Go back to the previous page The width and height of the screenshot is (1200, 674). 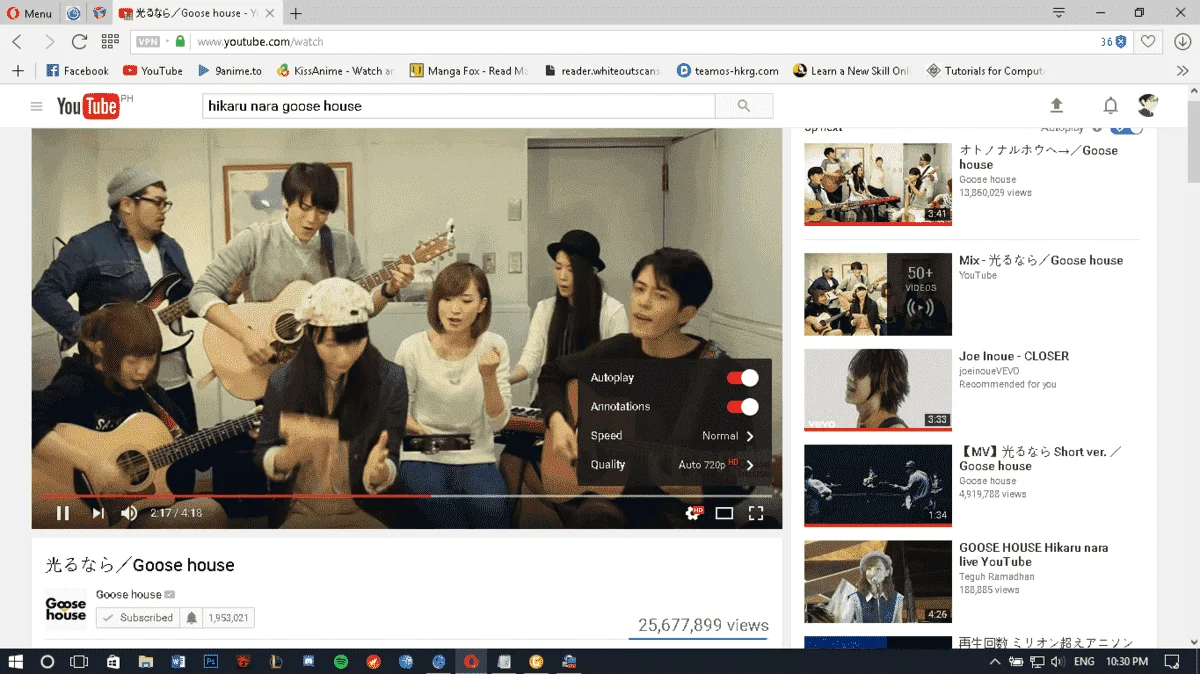(x=17, y=41)
